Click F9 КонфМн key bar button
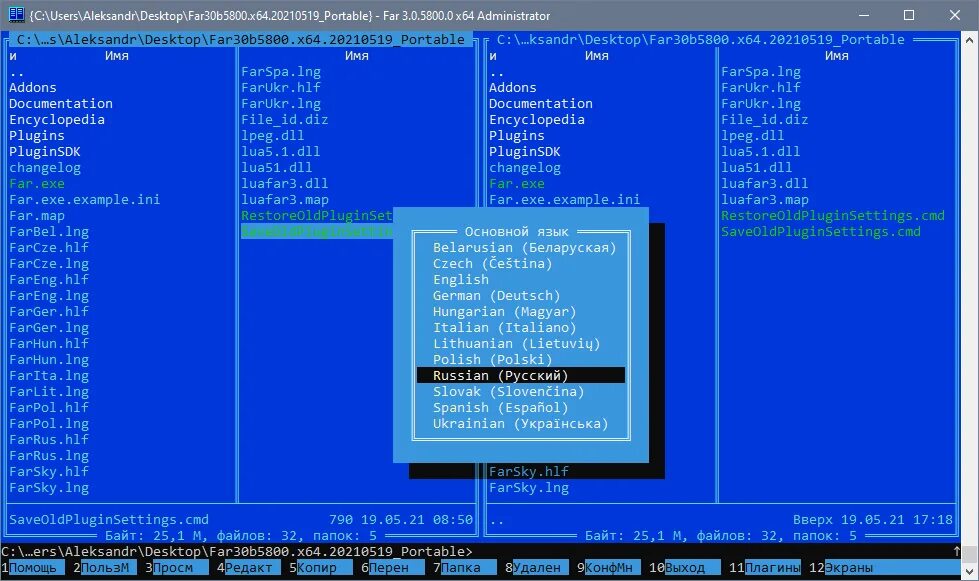The width and height of the screenshot is (979, 581). 608,568
